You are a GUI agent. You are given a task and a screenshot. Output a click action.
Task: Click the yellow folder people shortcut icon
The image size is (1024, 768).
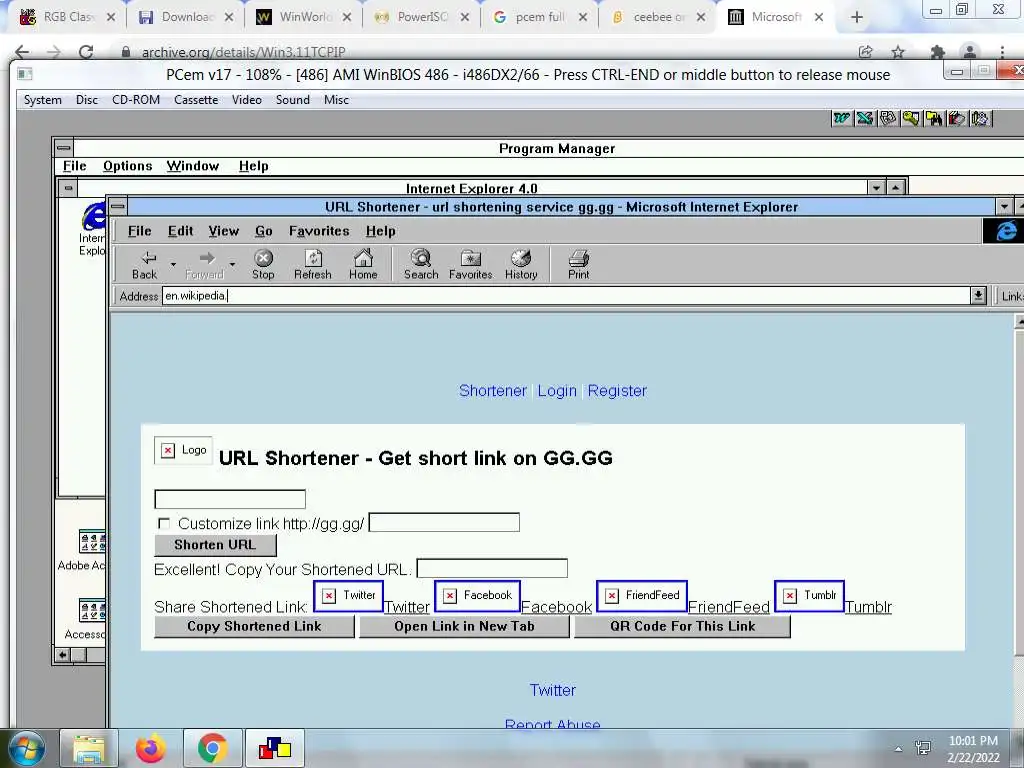coord(934,118)
